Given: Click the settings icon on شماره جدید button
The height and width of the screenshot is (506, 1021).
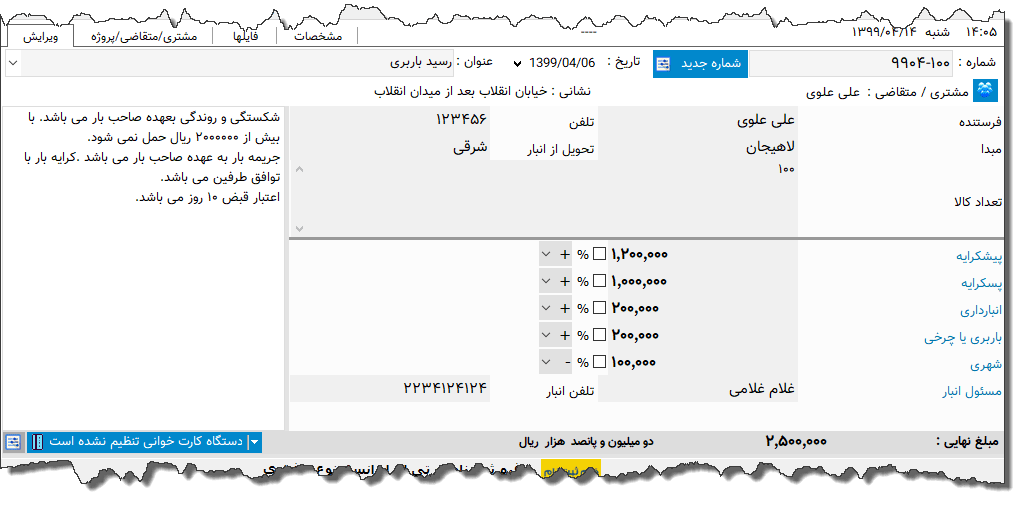Looking at the screenshot, I should coord(664,64).
